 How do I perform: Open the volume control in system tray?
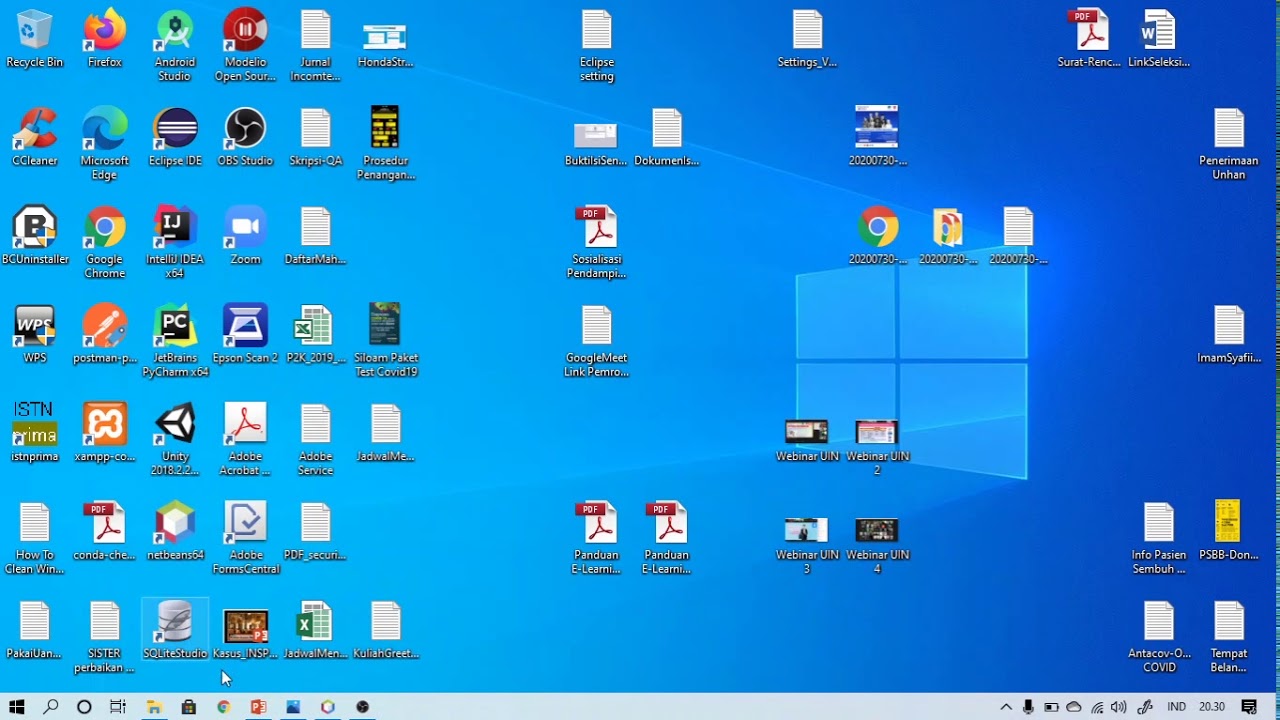click(x=1119, y=707)
